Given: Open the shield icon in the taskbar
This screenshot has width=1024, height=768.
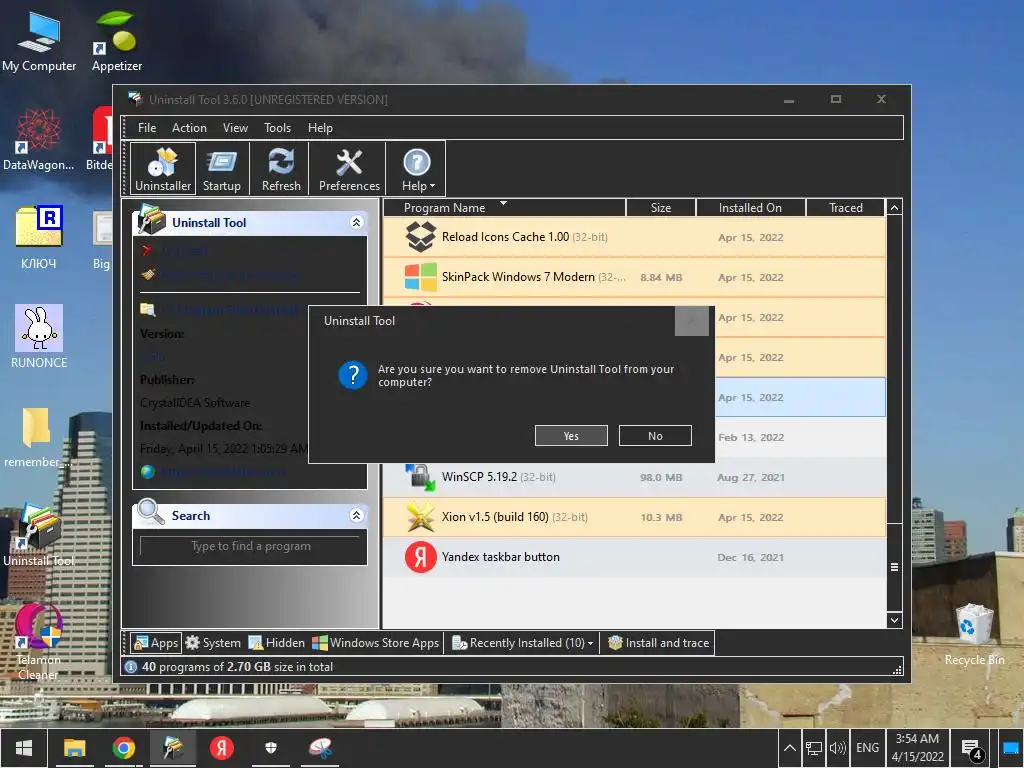Looking at the screenshot, I should (x=271, y=748).
